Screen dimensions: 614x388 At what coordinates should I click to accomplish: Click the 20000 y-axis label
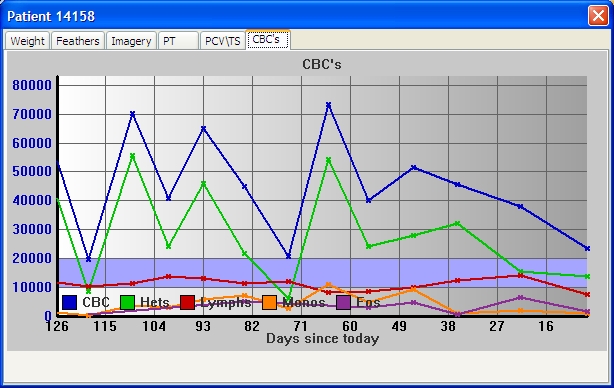point(32,258)
